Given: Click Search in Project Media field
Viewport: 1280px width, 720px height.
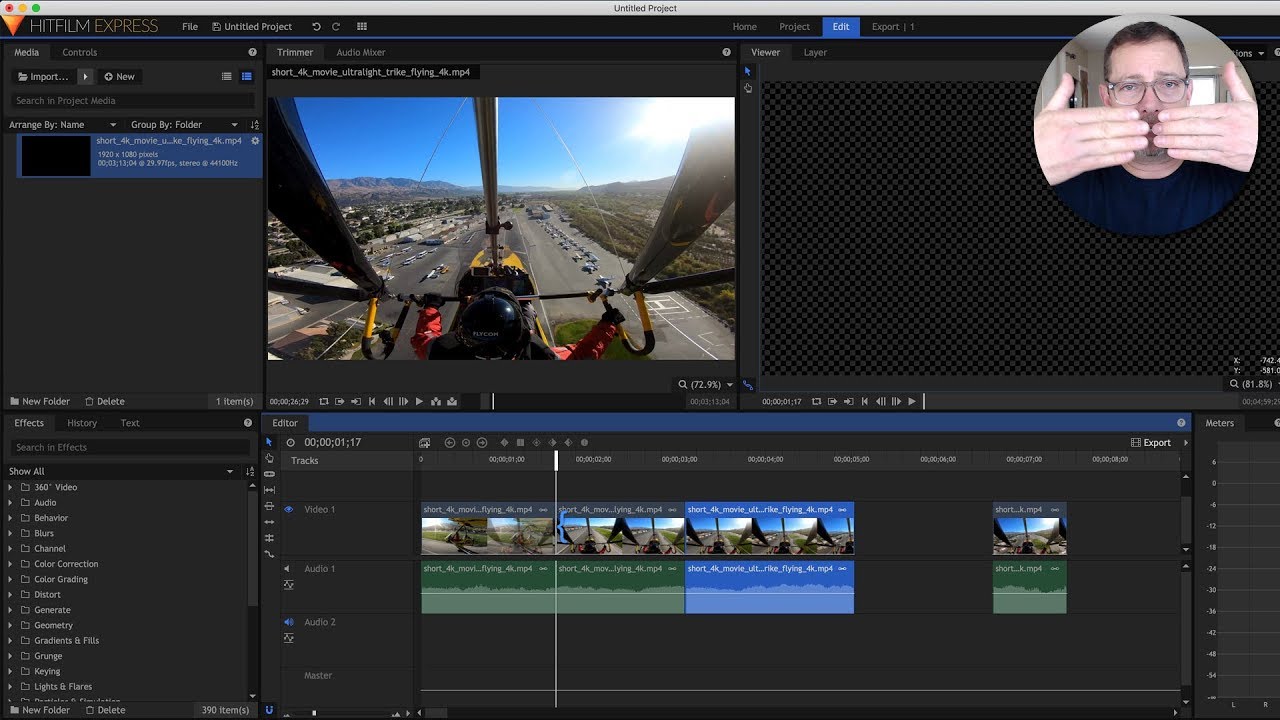Looking at the screenshot, I should (132, 100).
